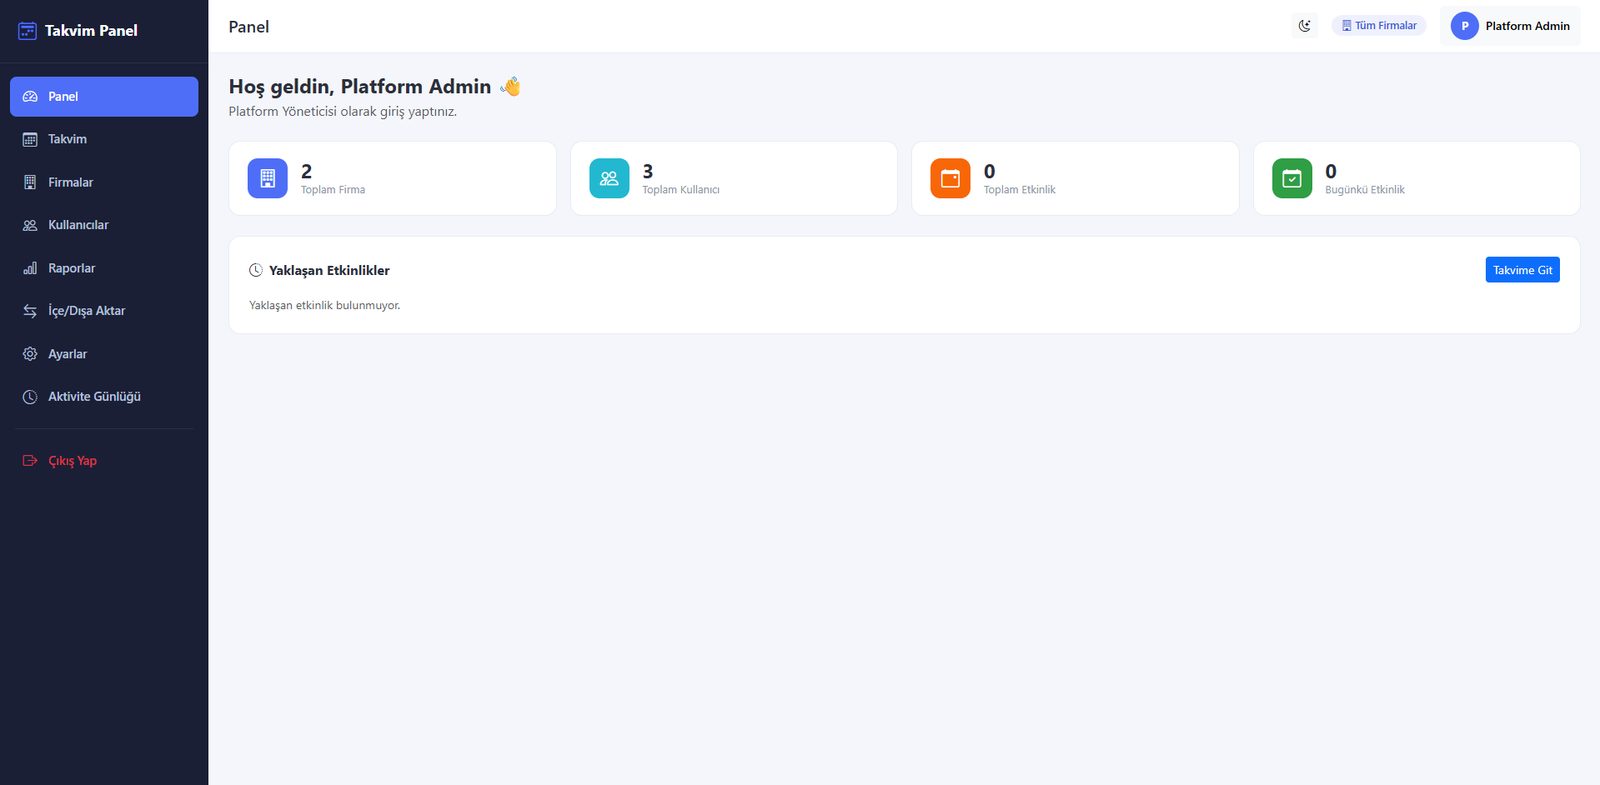The width and height of the screenshot is (1600, 785).
Task: Click the Ayarlar gear icon
Action: [x=30, y=354]
